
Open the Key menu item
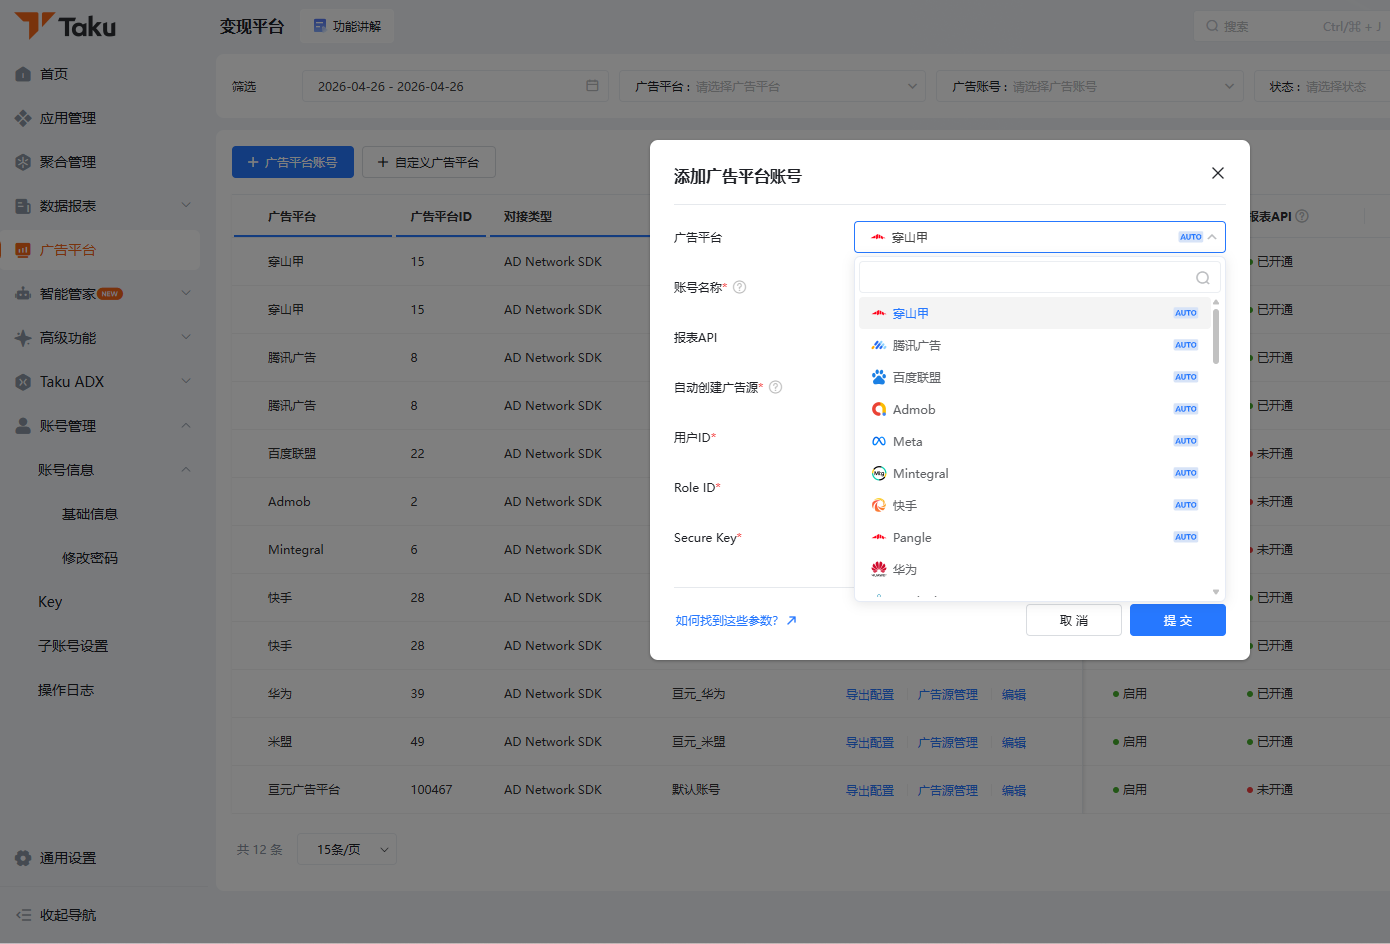(50, 602)
